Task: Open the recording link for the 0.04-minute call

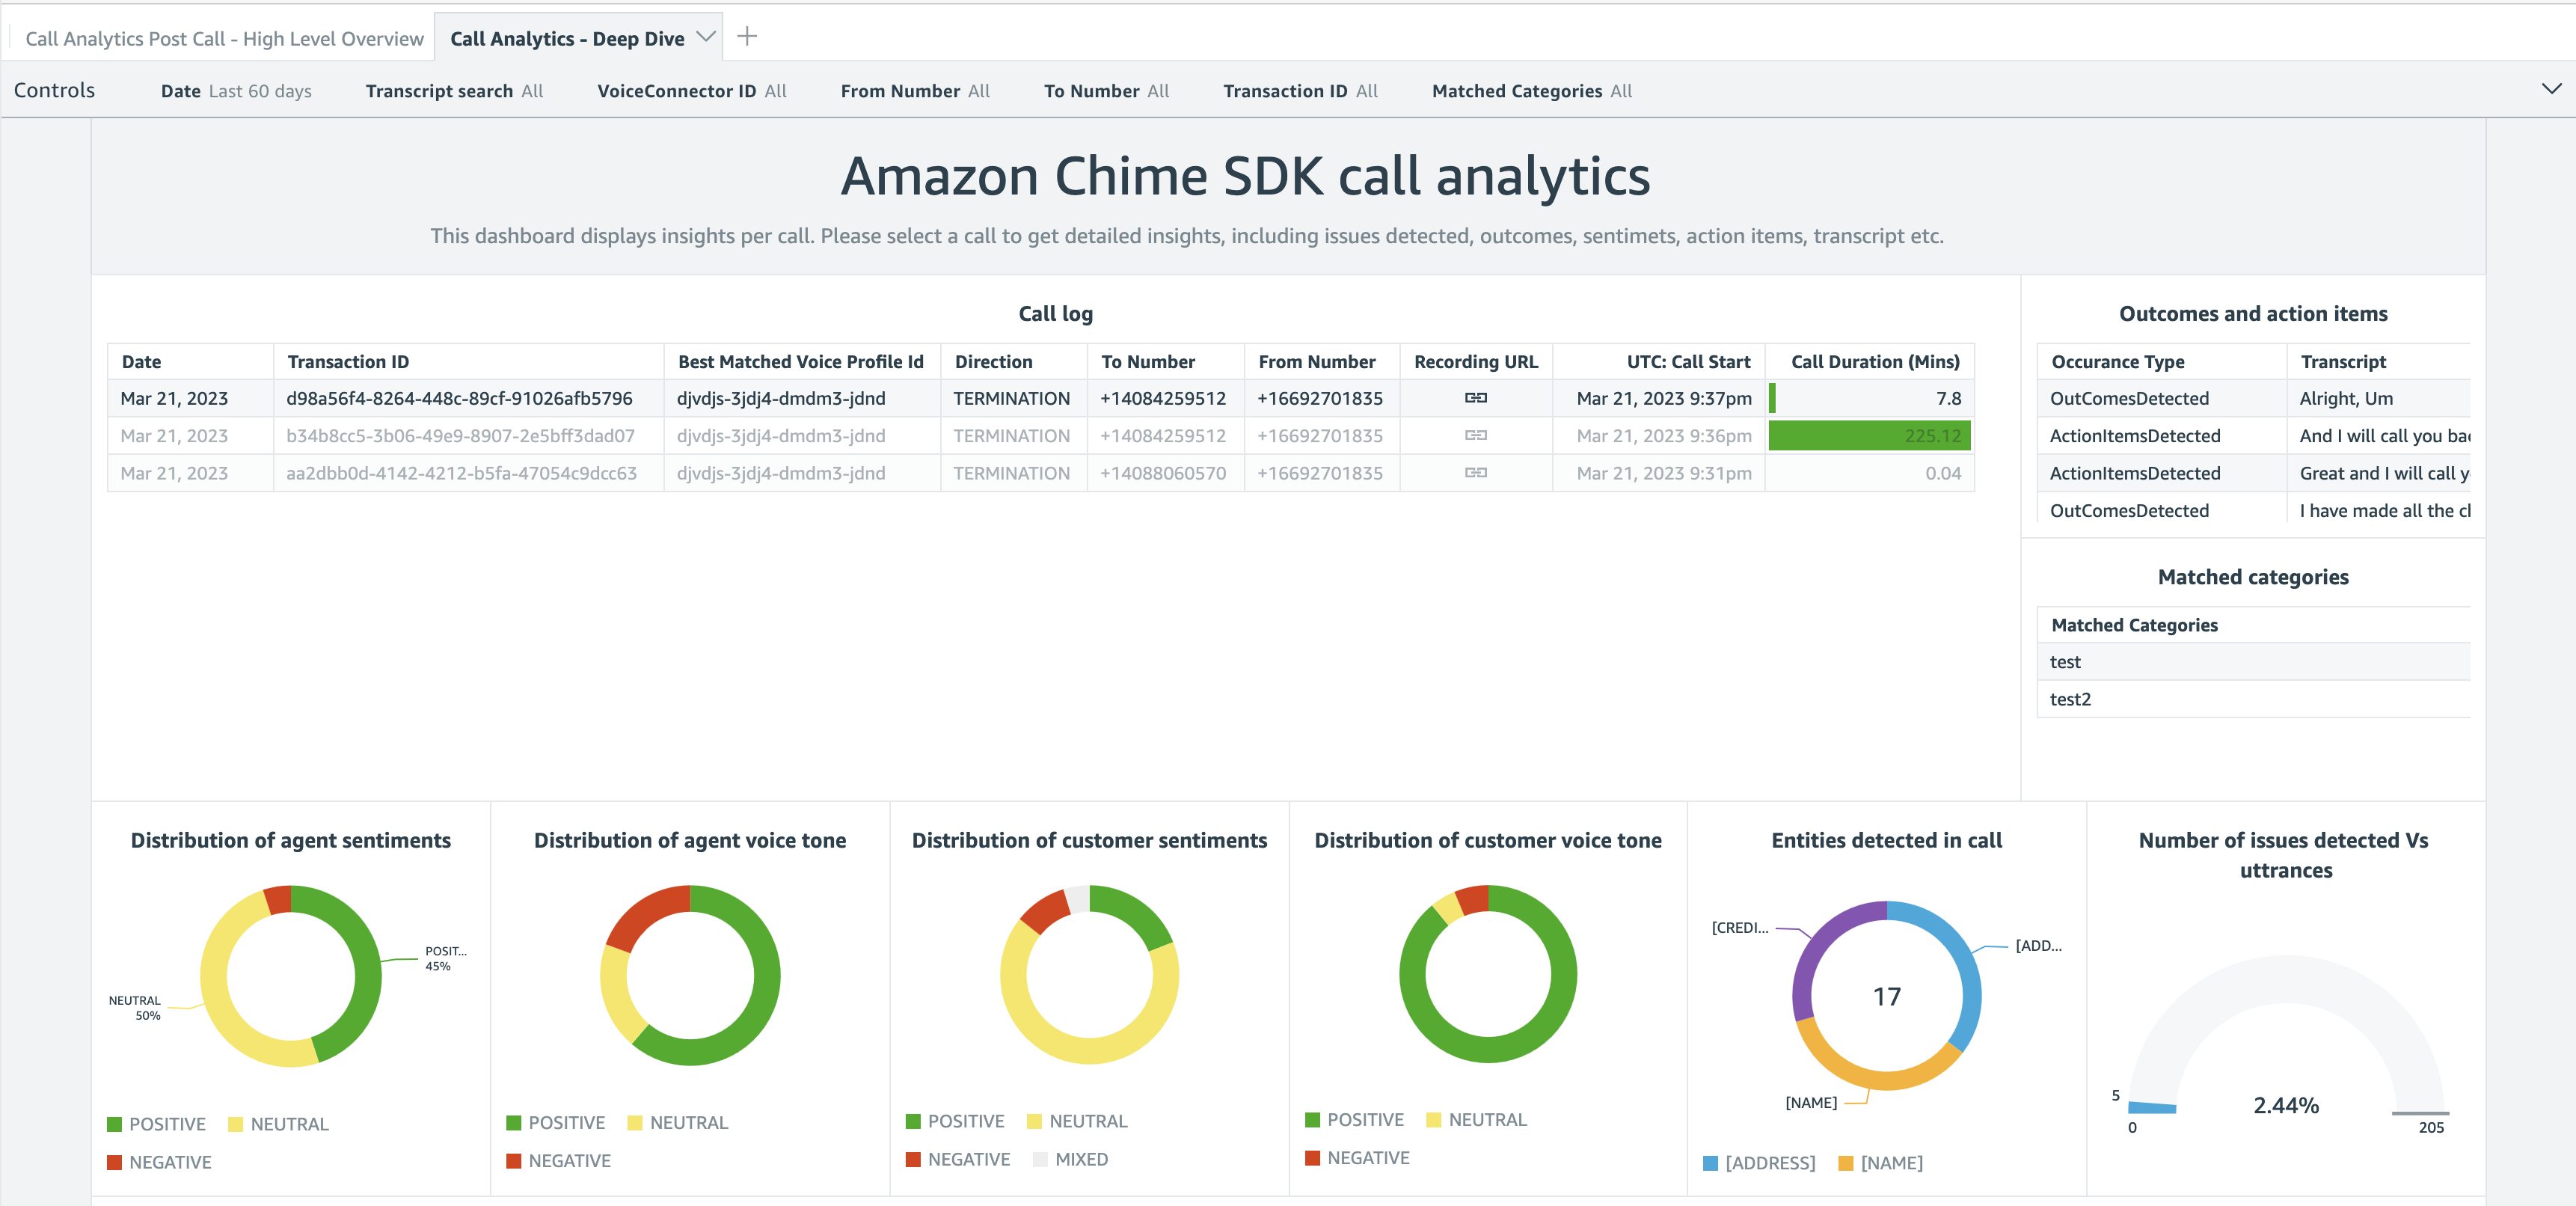Action: click(x=1476, y=473)
